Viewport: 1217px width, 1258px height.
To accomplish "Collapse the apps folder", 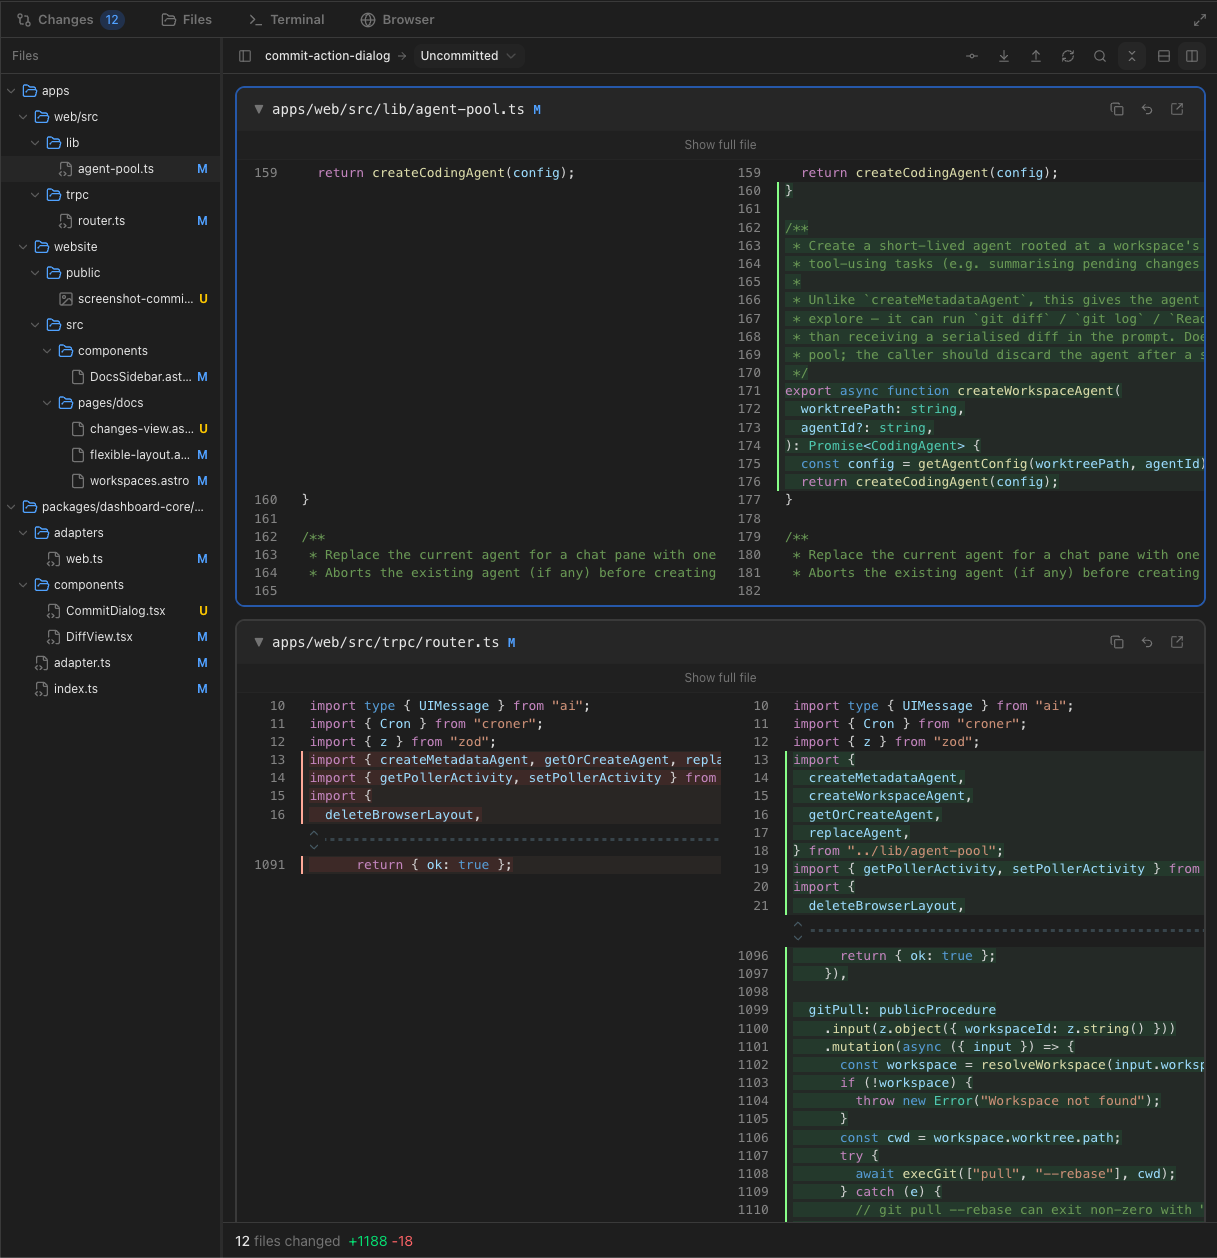I will [x=11, y=91].
